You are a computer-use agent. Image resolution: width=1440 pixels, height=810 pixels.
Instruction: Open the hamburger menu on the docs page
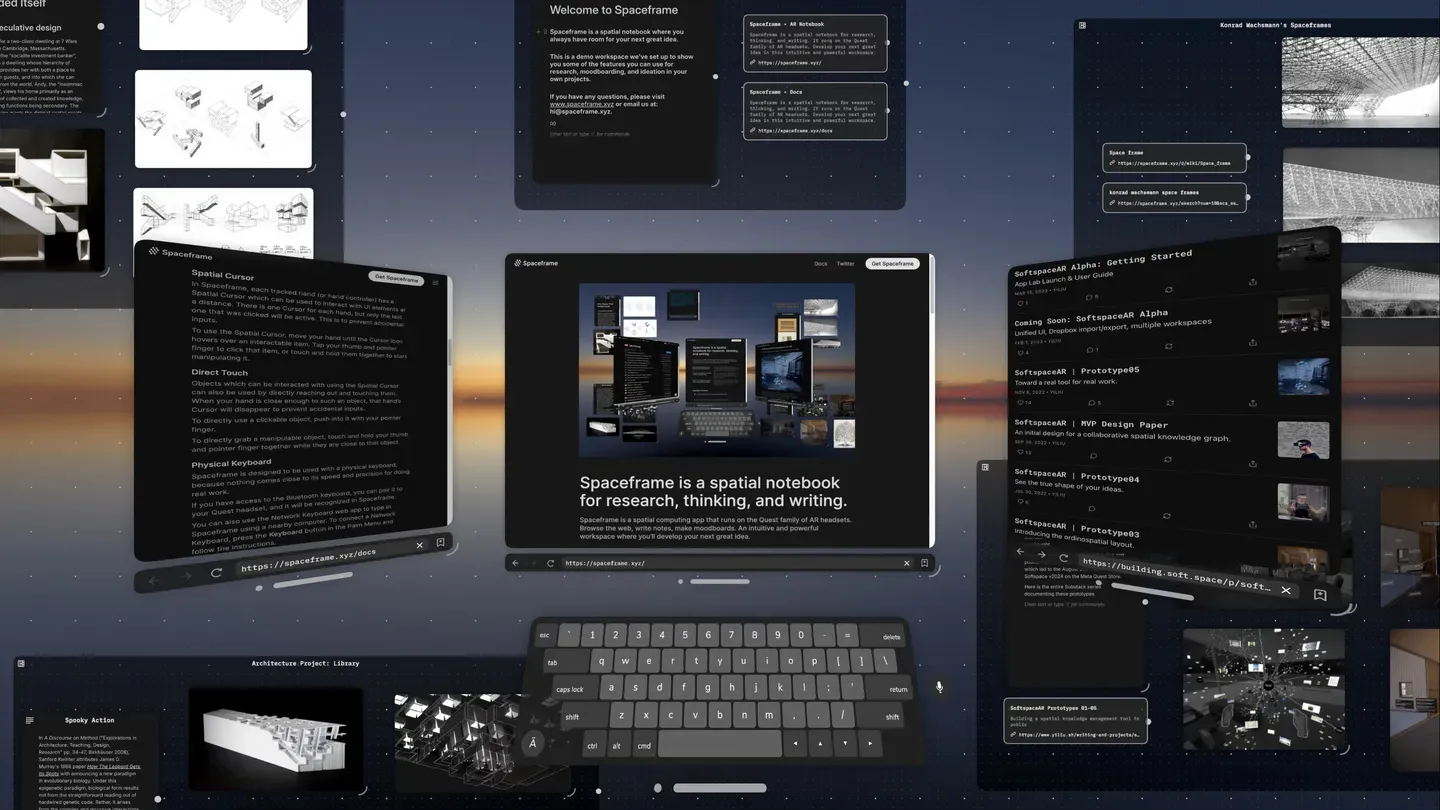pos(434,281)
